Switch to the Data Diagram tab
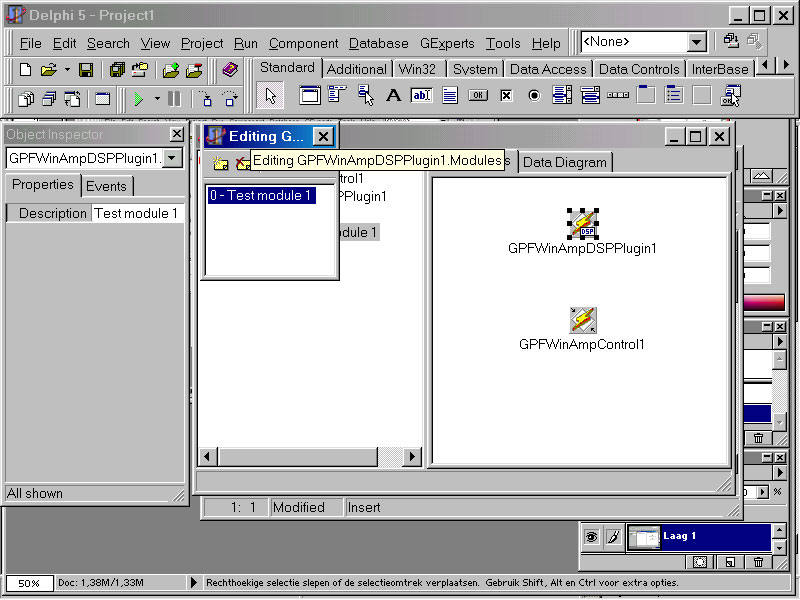The image size is (800, 600). 565,162
